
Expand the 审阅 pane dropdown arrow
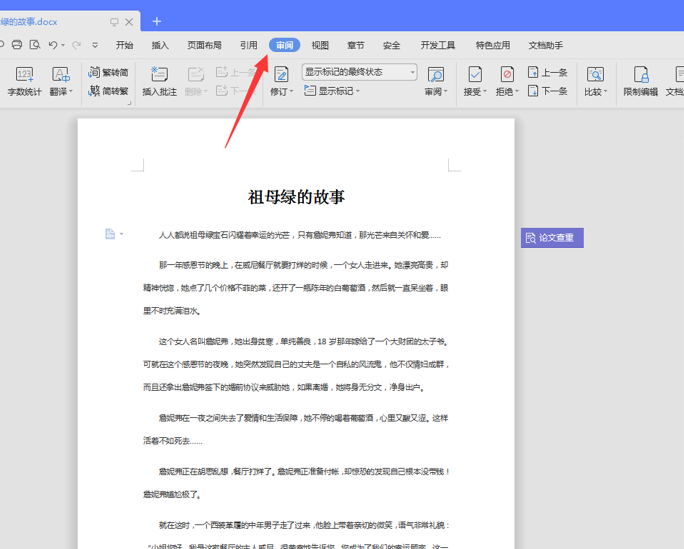pos(445,91)
